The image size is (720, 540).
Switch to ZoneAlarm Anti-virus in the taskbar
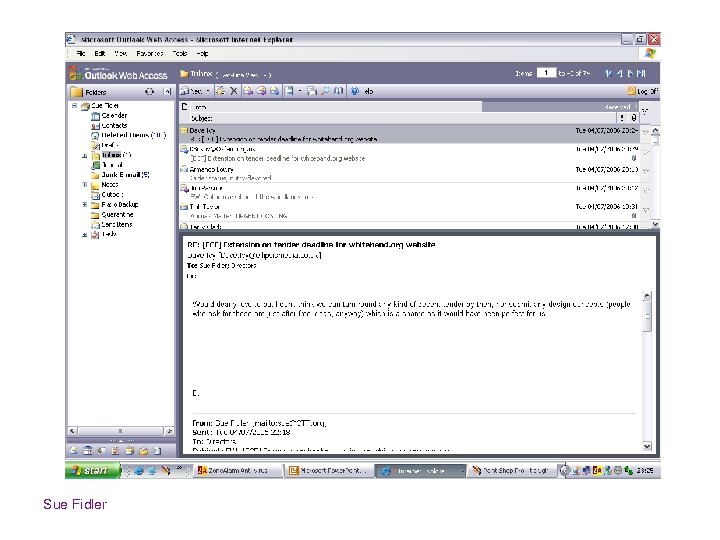pyautogui.click(x=237, y=470)
